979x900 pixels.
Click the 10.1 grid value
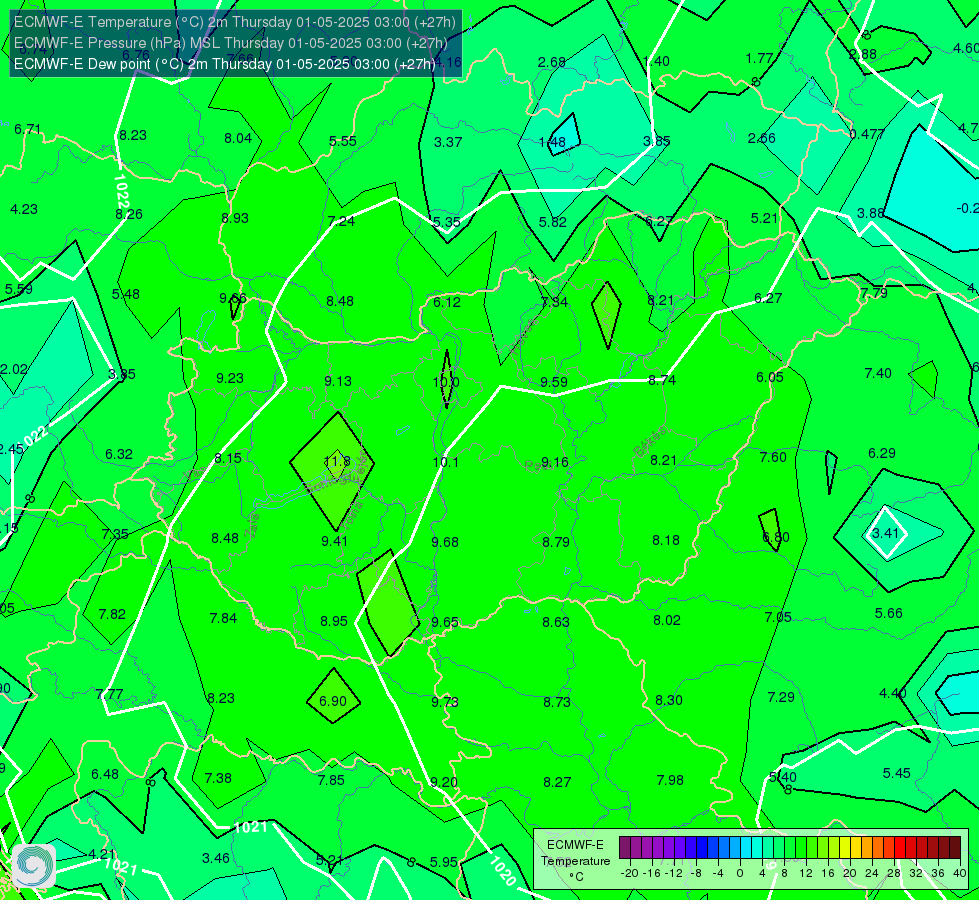446,462
